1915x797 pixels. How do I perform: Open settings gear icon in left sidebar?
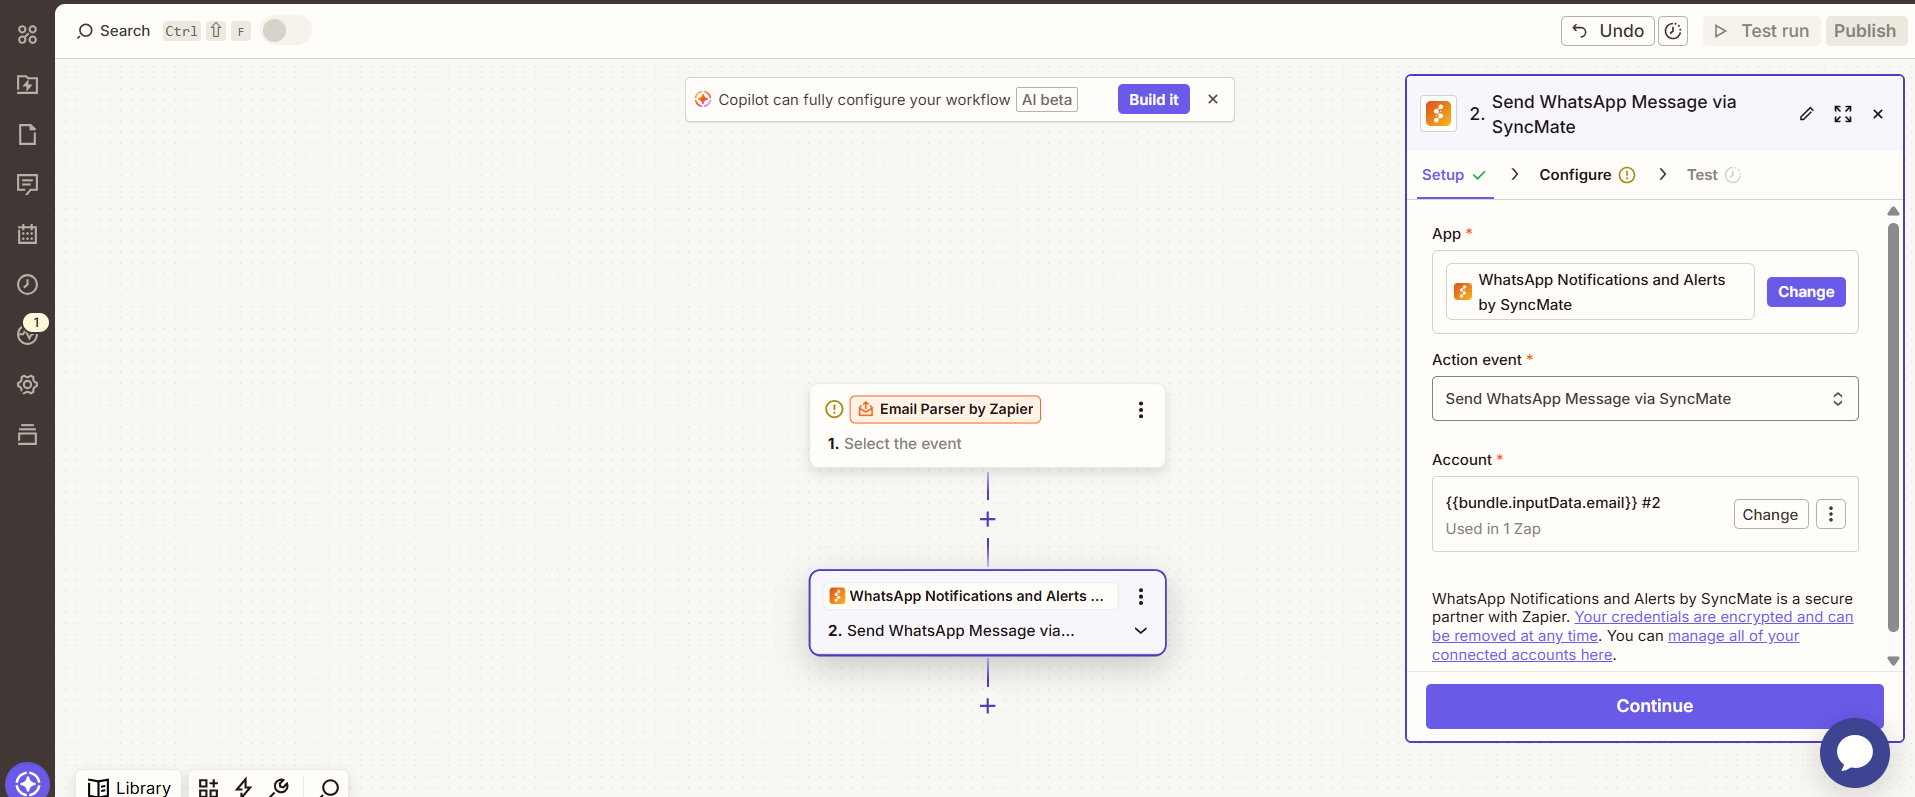click(28, 385)
